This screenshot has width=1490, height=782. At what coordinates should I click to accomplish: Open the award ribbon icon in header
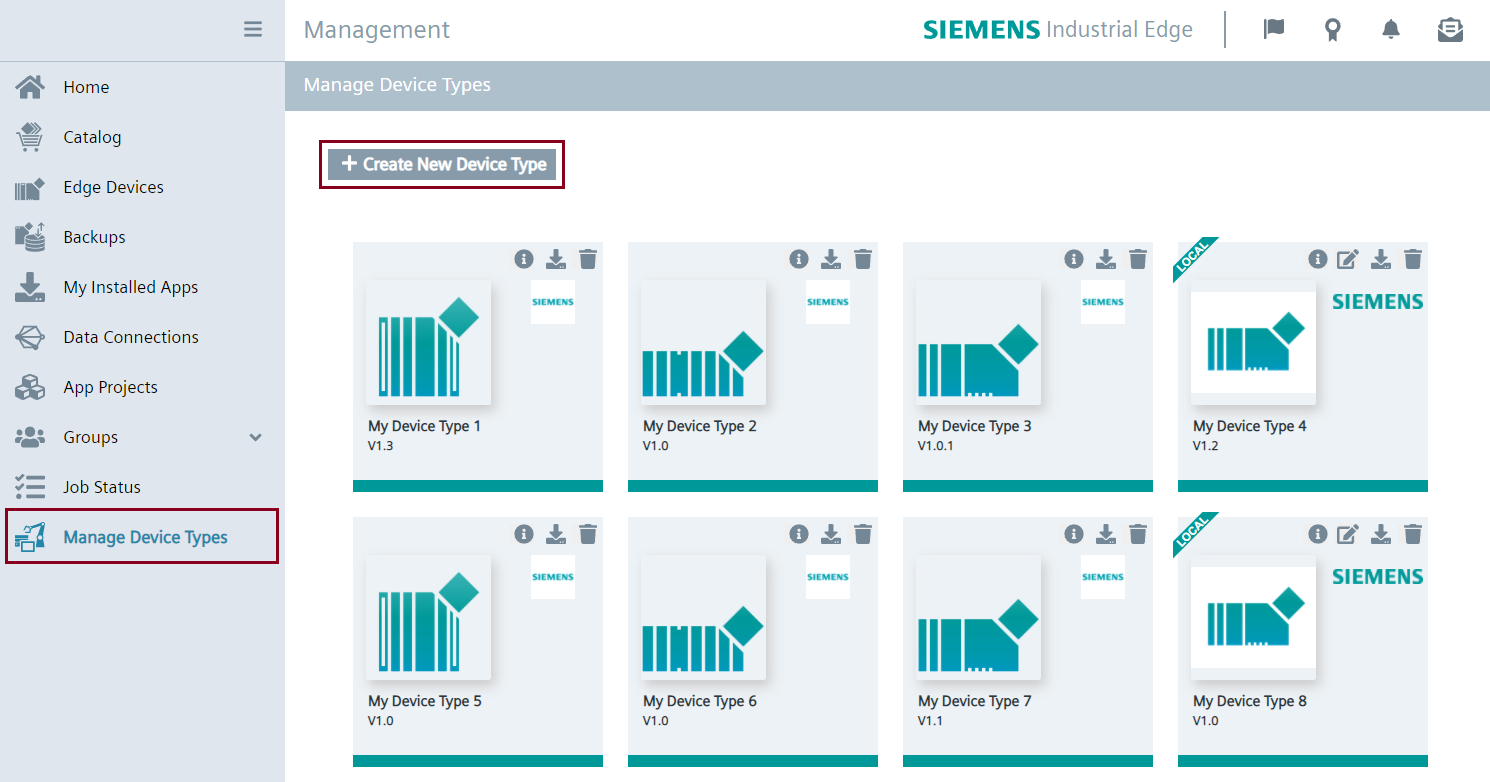(x=1332, y=30)
